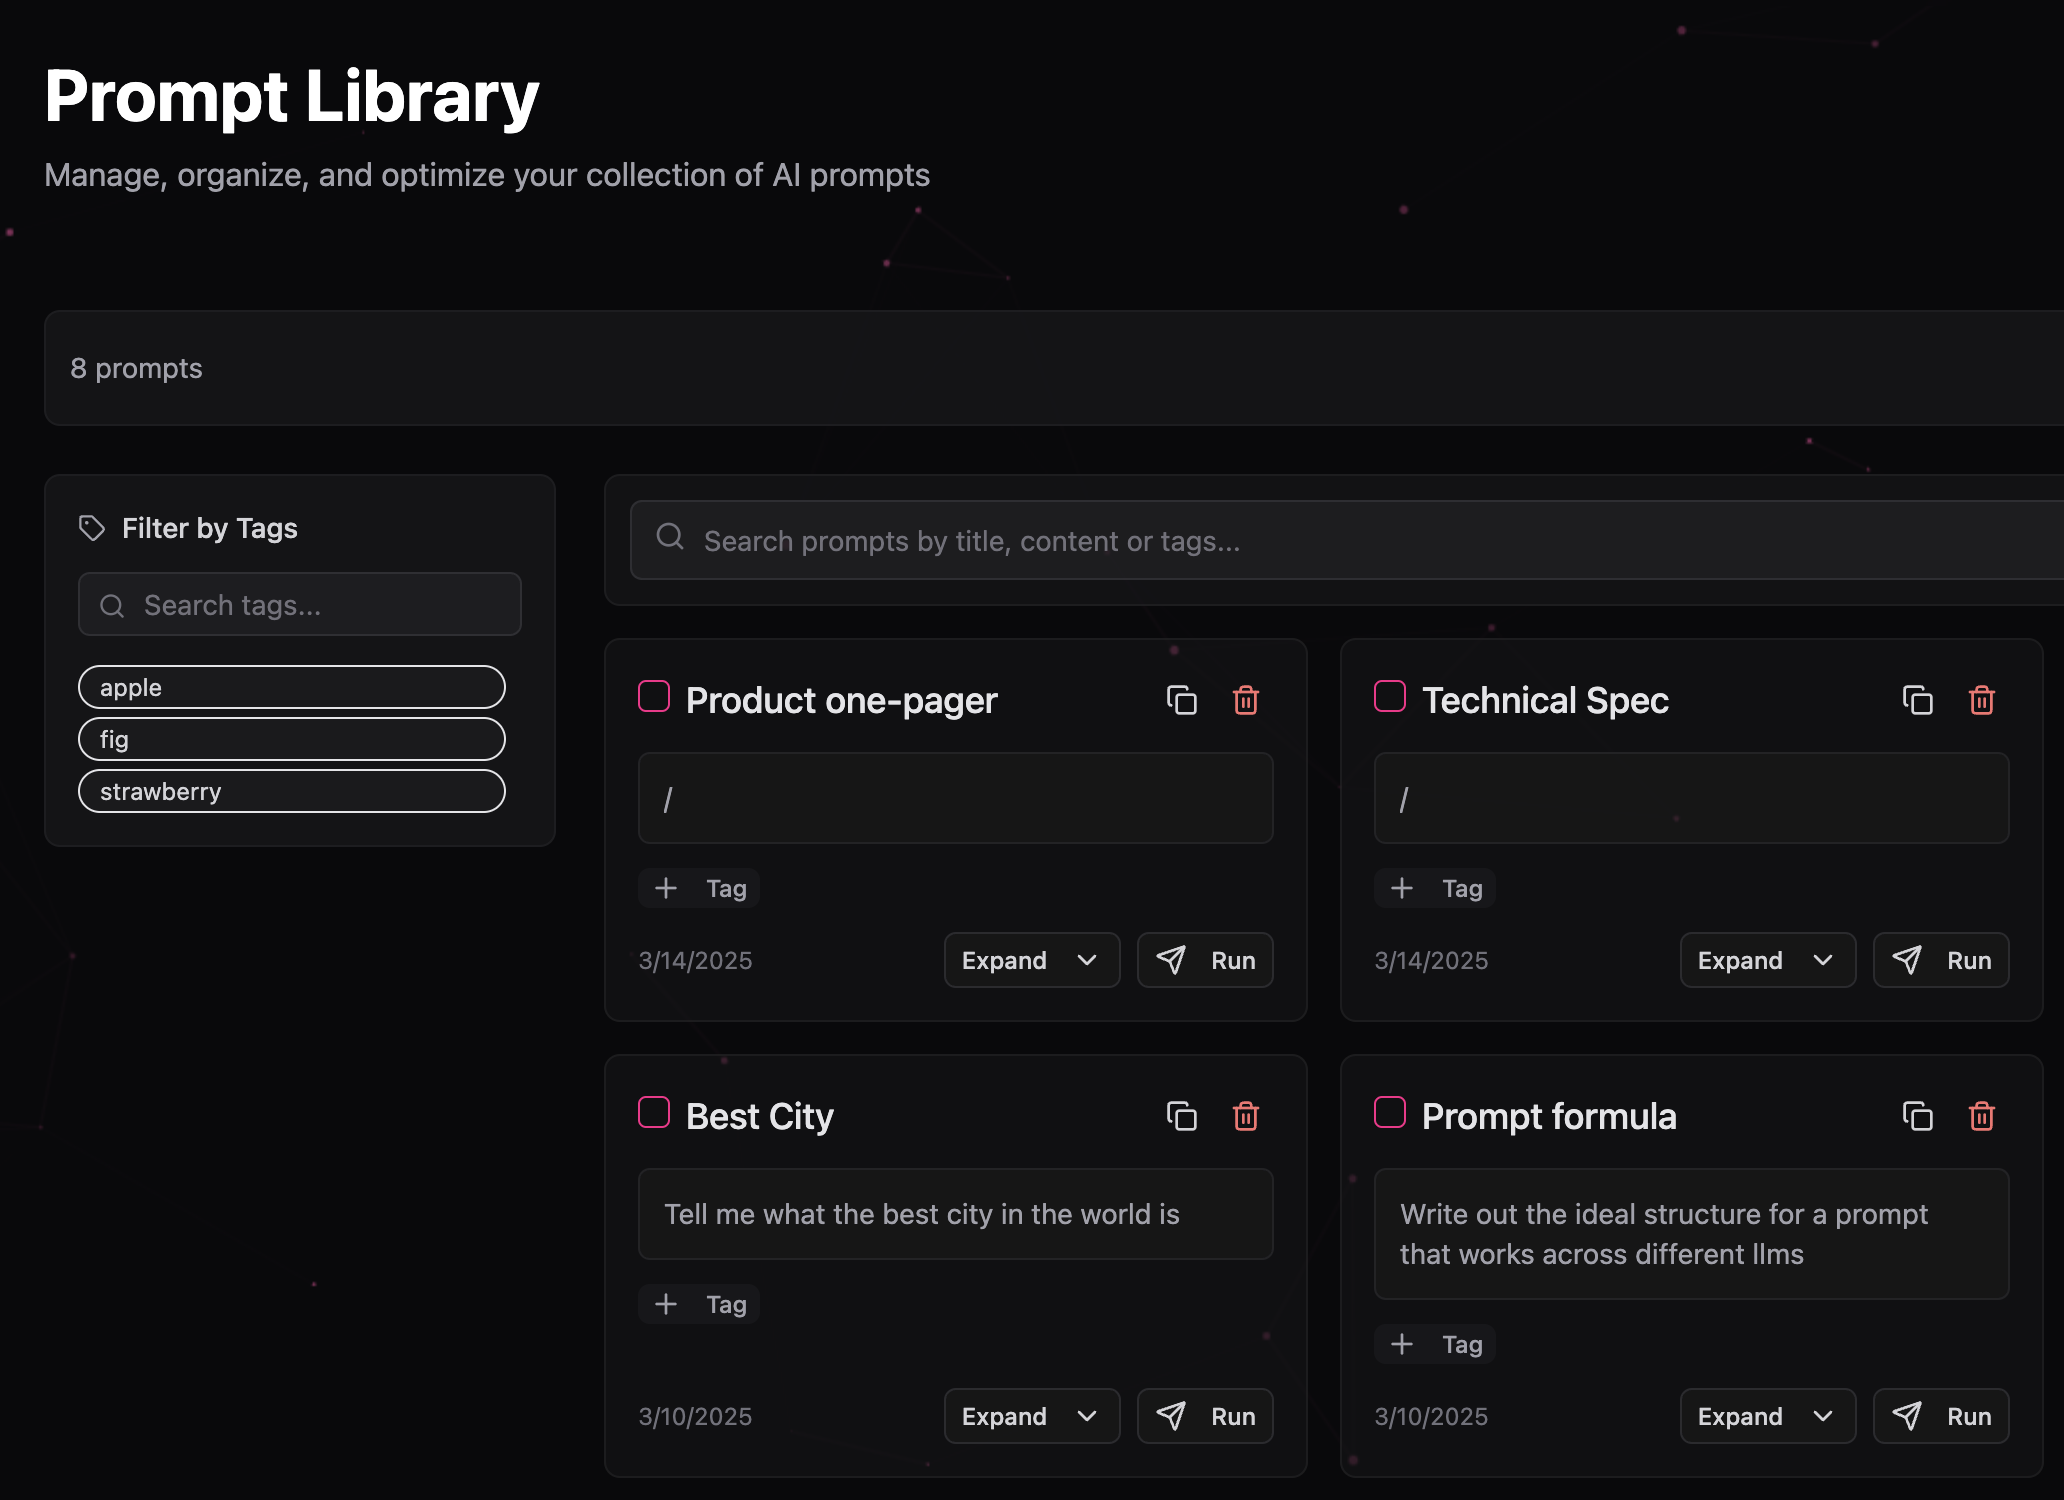Focus the main prompt search box
This screenshot has width=2064, height=1500.
pos(1340,541)
